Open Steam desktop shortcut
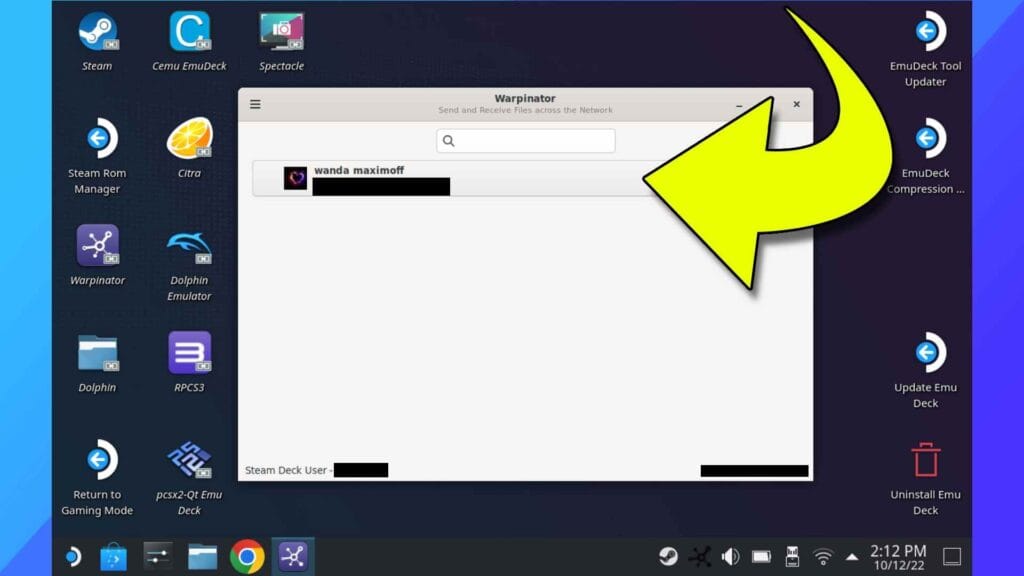The image size is (1024, 576). click(97, 33)
